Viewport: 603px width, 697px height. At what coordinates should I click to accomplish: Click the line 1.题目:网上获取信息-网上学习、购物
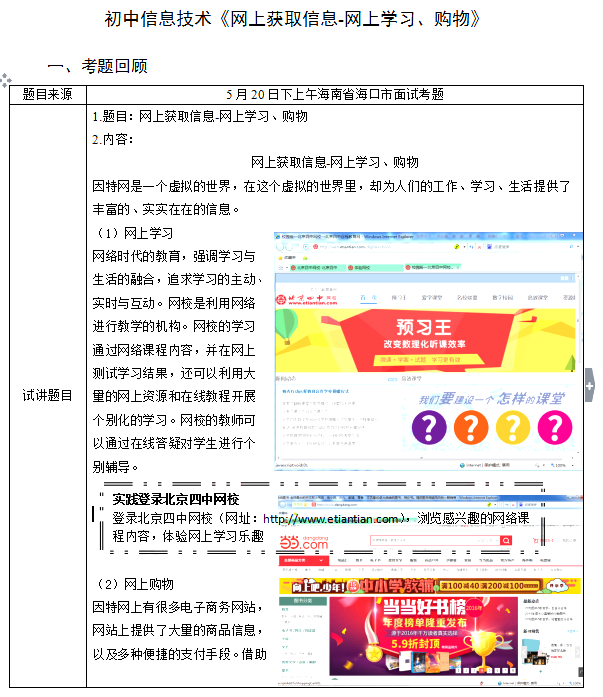[x=200, y=116]
